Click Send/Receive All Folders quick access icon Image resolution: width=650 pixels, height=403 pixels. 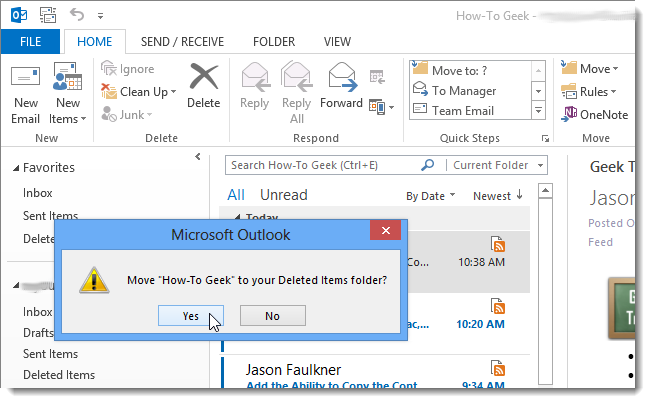(48, 15)
